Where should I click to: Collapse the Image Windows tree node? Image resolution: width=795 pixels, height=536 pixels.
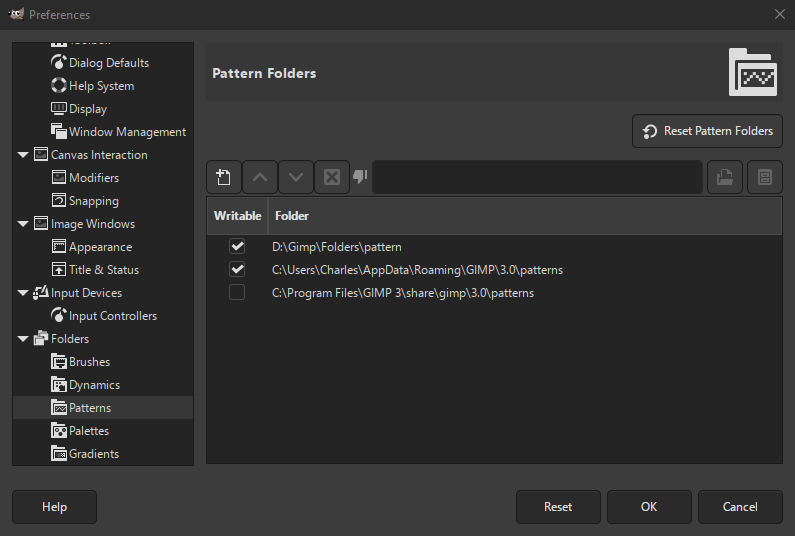(23, 224)
